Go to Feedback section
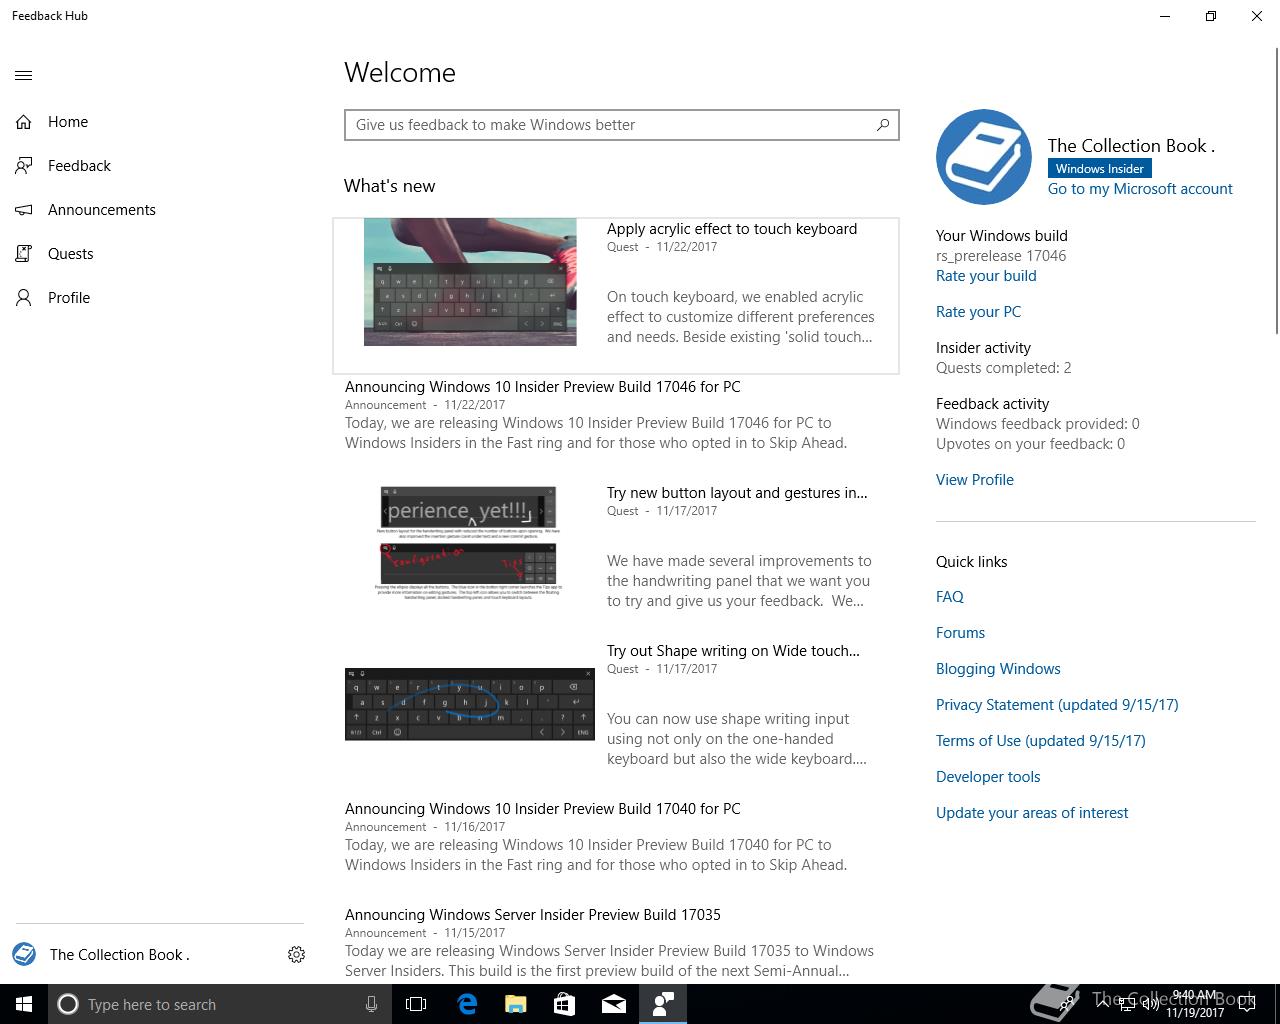 tap(79, 166)
